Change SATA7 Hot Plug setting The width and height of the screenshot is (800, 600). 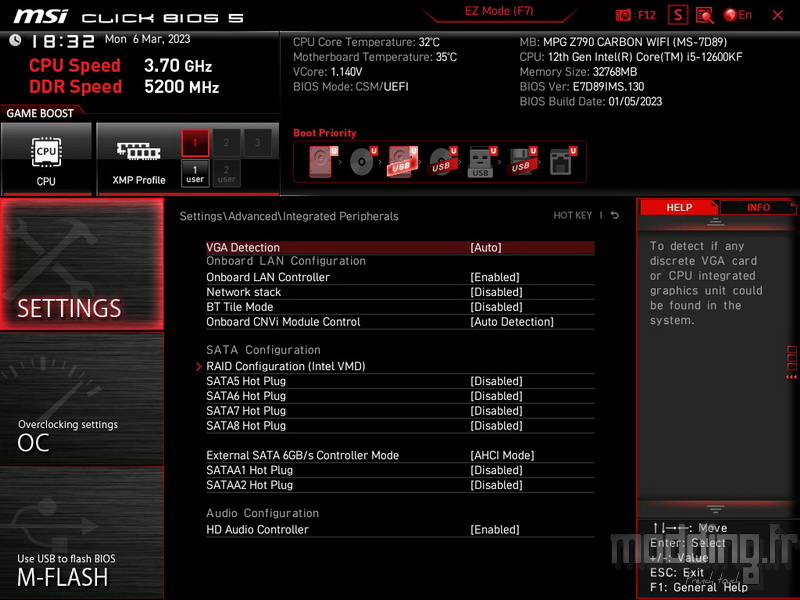pos(400,411)
